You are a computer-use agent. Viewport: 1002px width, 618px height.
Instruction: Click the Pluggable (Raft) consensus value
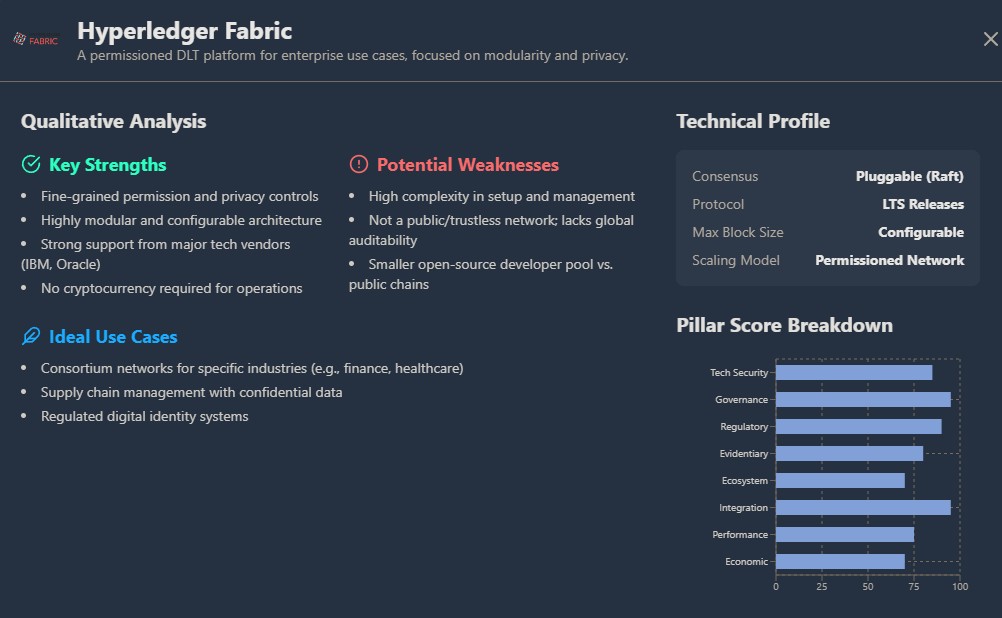click(909, 177)
